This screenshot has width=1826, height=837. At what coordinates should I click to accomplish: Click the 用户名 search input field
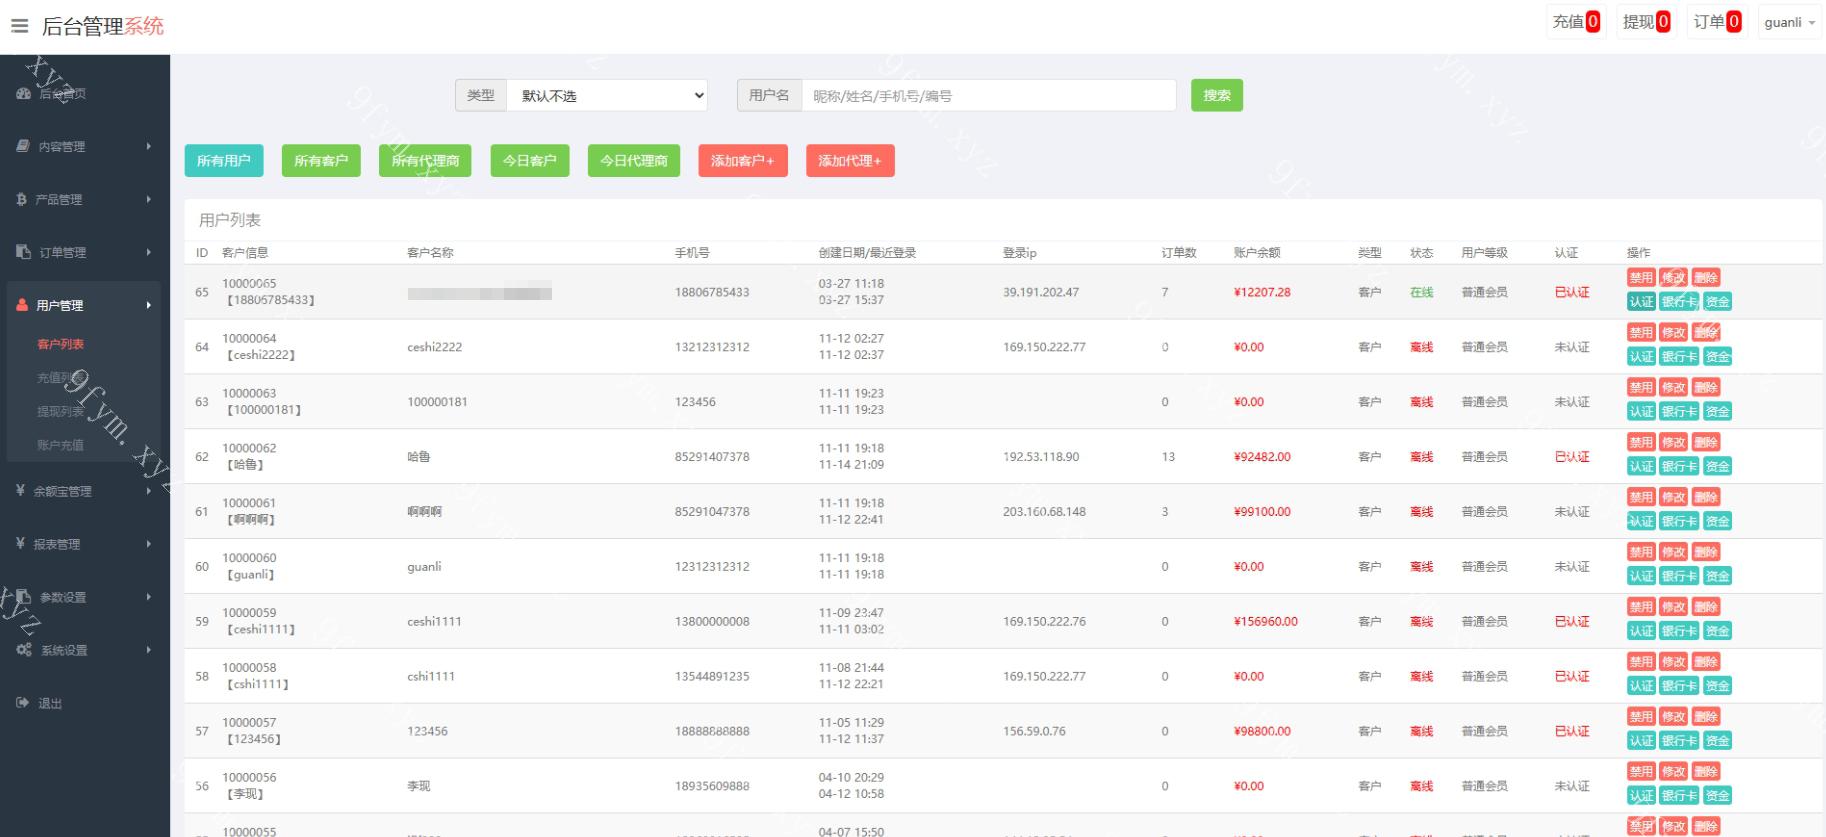988,95
